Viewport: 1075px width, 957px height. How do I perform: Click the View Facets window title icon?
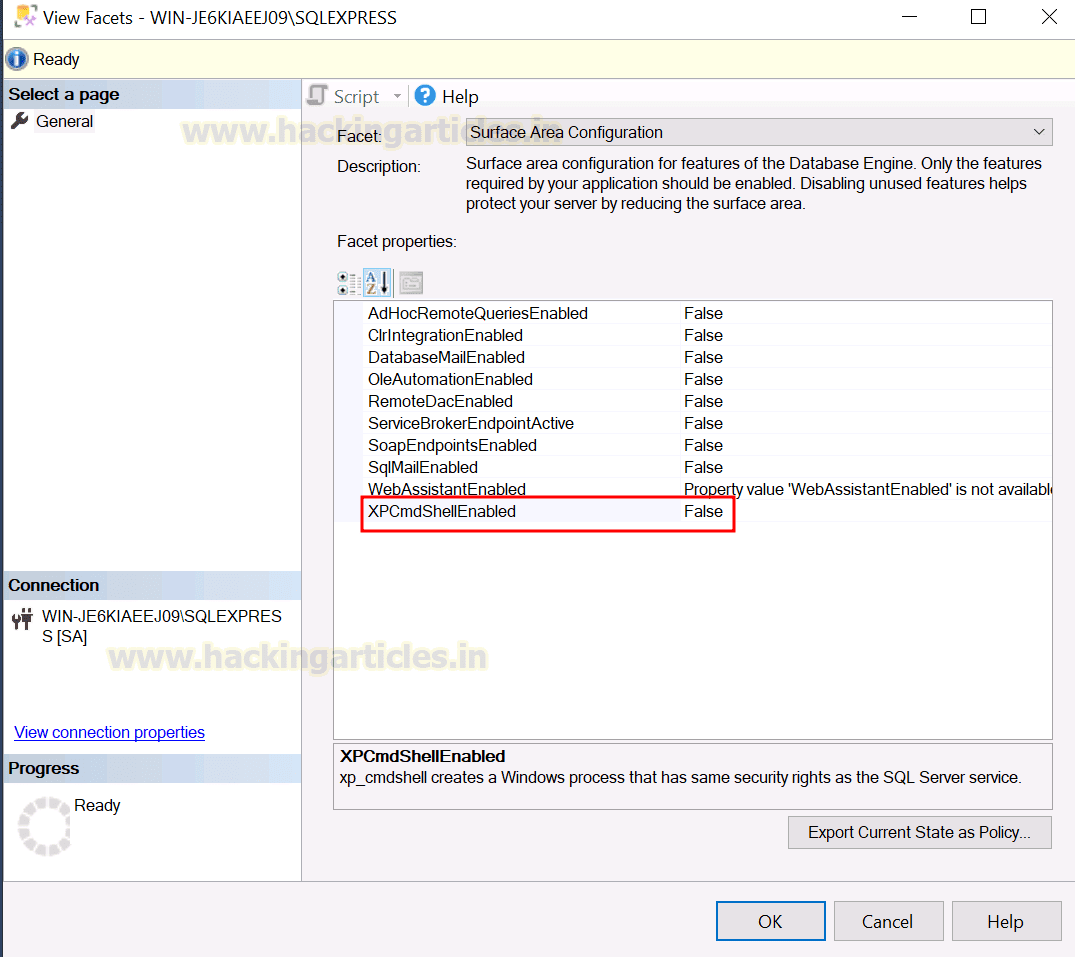coord(25,16)
